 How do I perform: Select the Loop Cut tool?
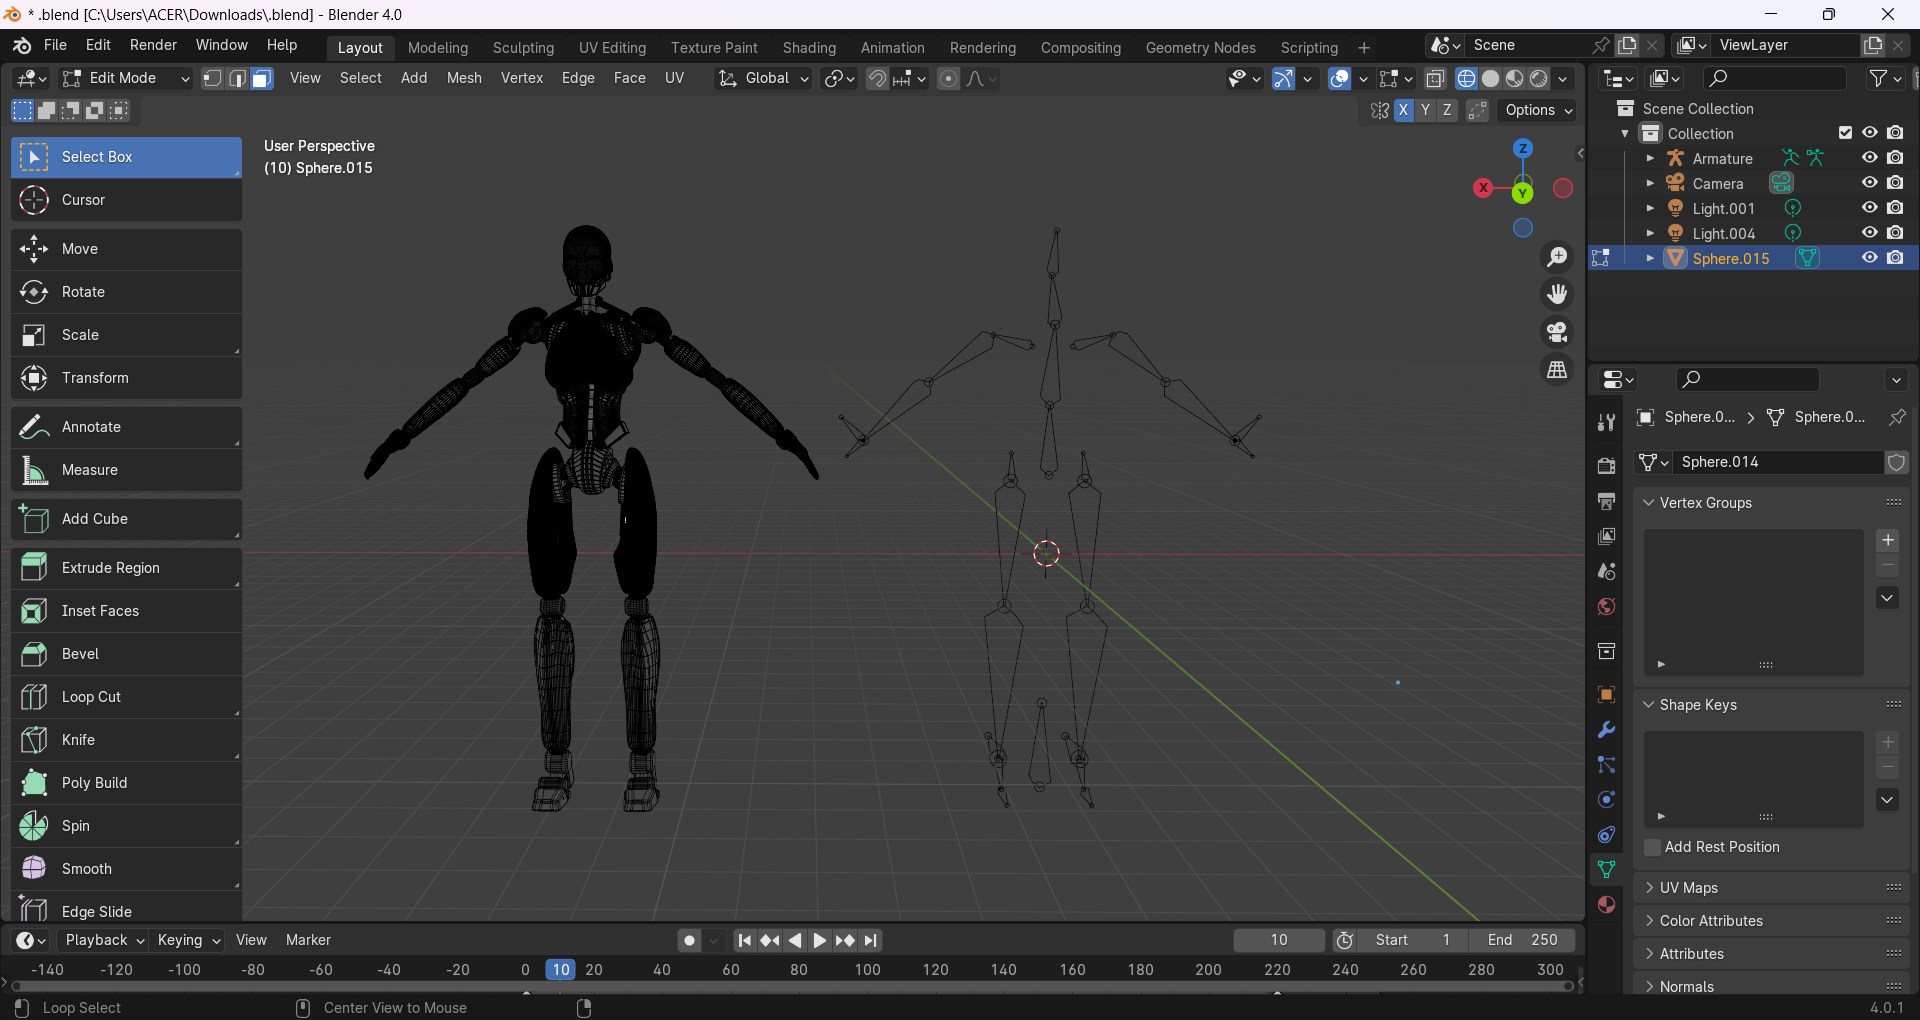(x=126, y=697)
